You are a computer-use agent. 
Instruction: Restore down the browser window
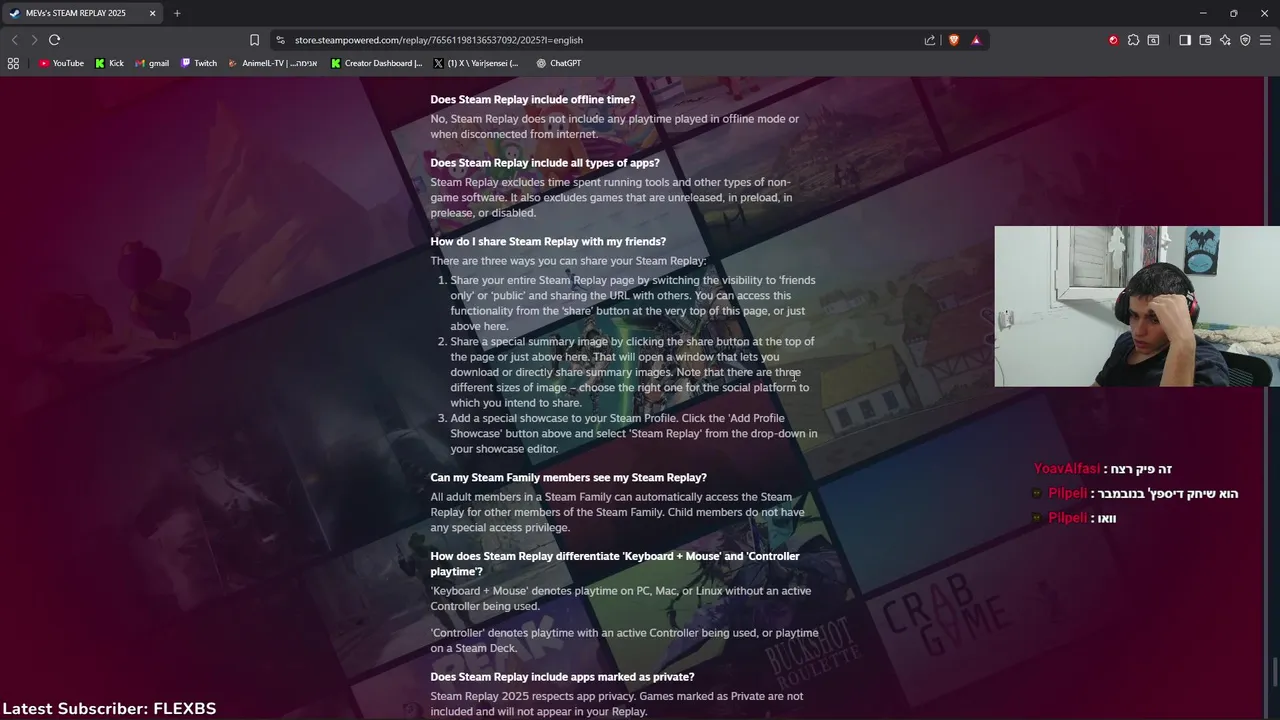click(1233, 13)
